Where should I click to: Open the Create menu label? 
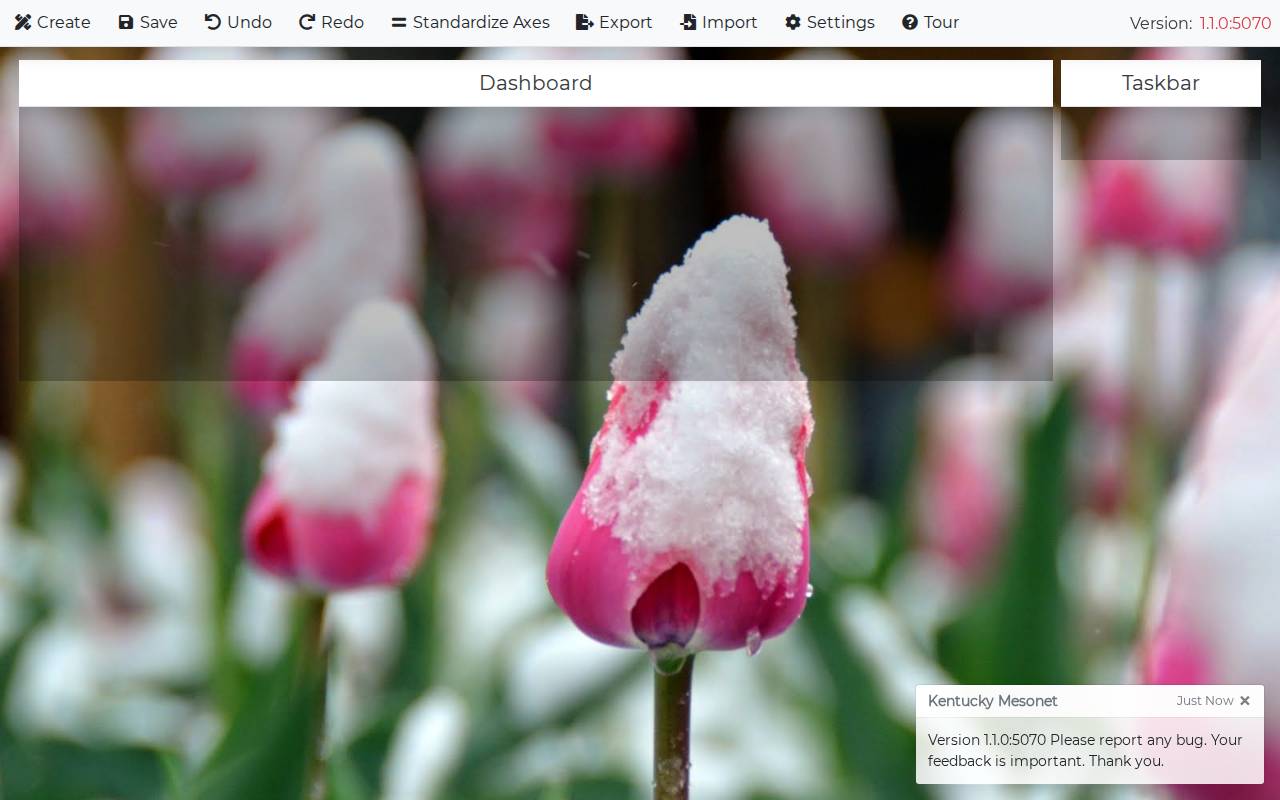[x=64, y=22]
